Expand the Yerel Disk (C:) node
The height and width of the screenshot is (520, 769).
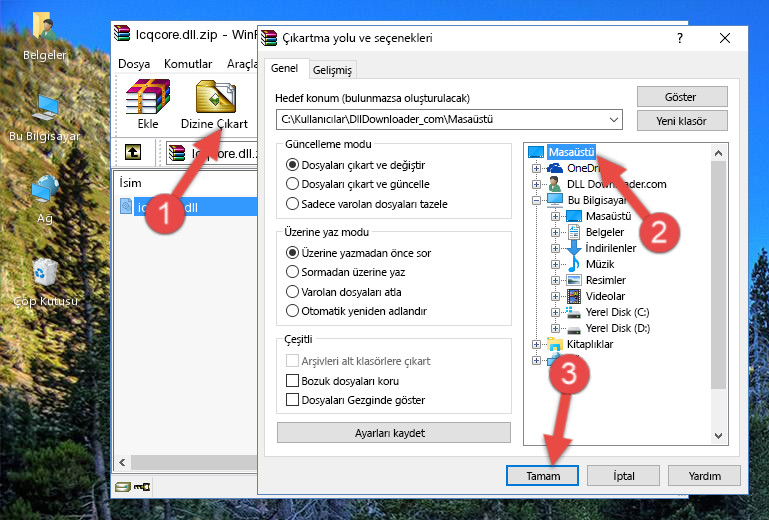(555, 312)
